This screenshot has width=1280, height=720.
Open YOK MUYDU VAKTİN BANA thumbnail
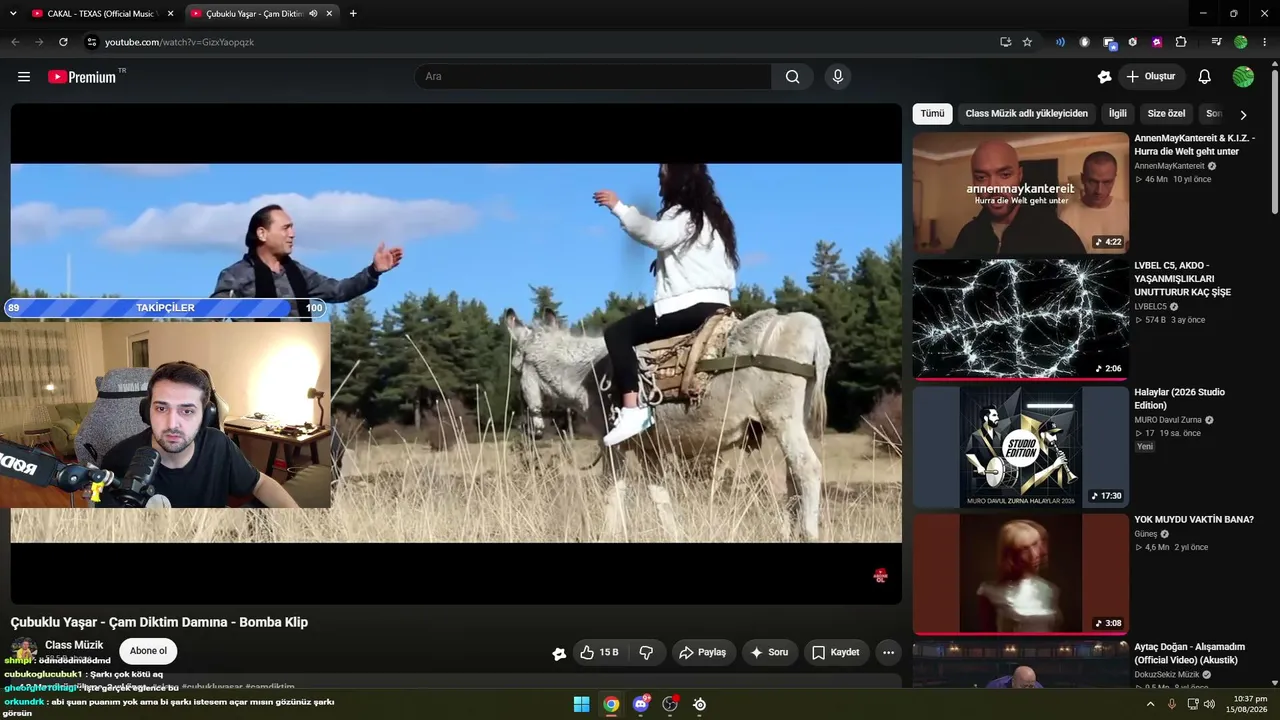(x=1020, y=574)
